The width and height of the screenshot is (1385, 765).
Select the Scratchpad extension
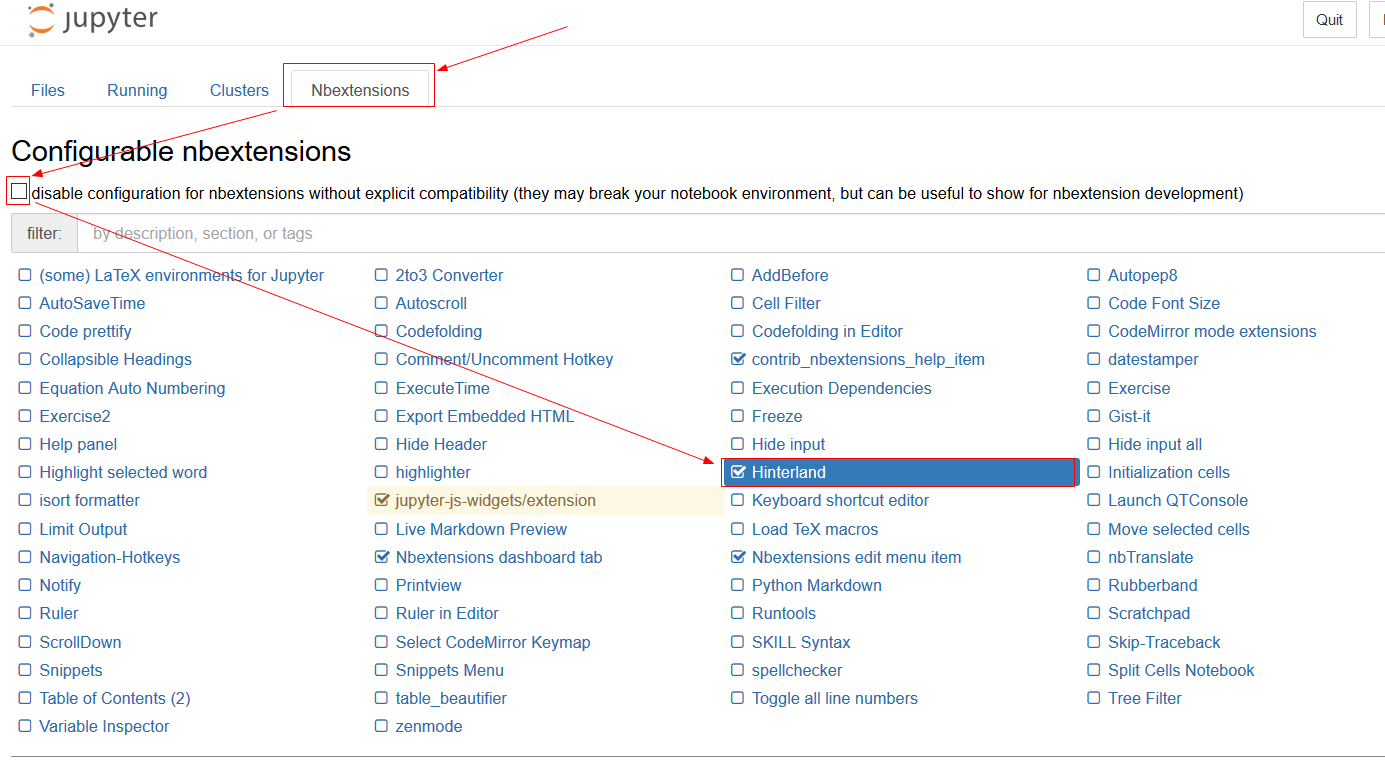coord(1149,613)
